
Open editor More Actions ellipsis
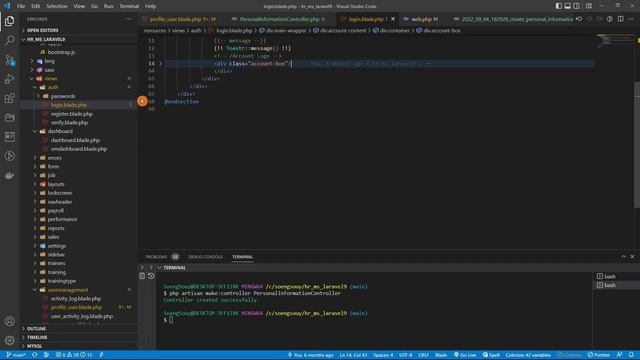pos(631,19)
